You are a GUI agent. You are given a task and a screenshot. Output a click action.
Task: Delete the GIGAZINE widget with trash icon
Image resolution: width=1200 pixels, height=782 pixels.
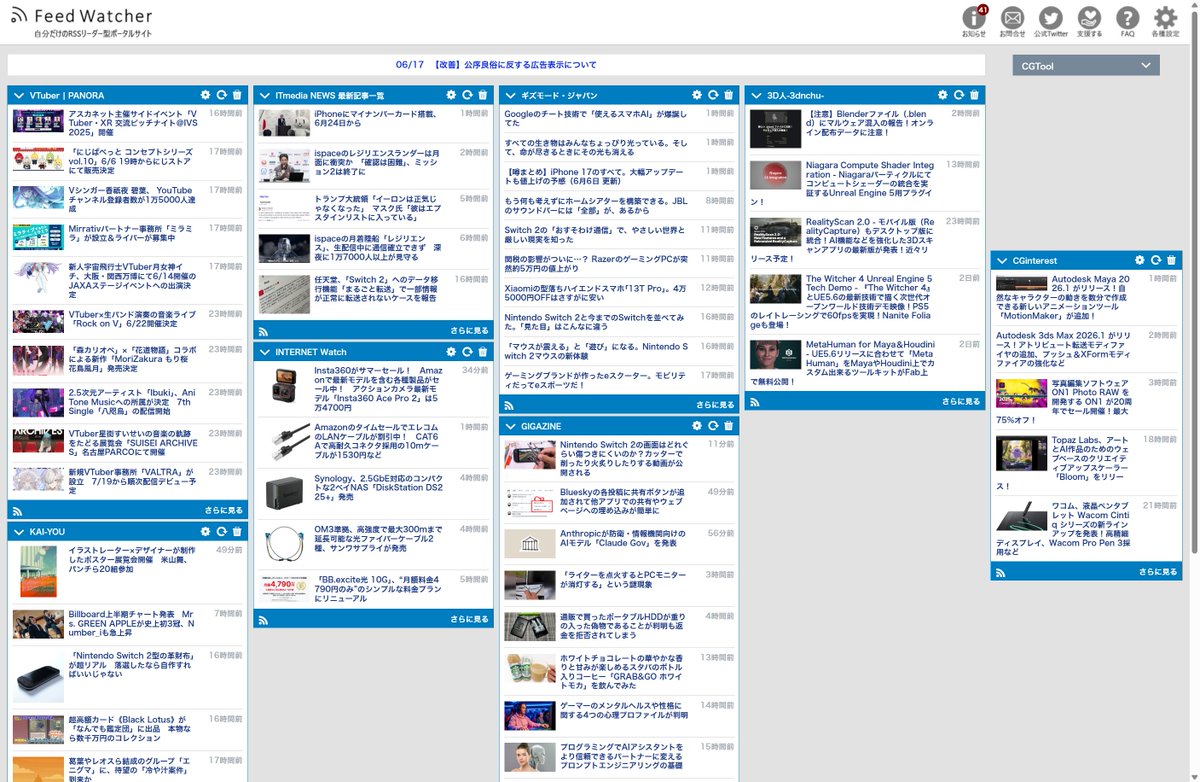pos(728,426)
